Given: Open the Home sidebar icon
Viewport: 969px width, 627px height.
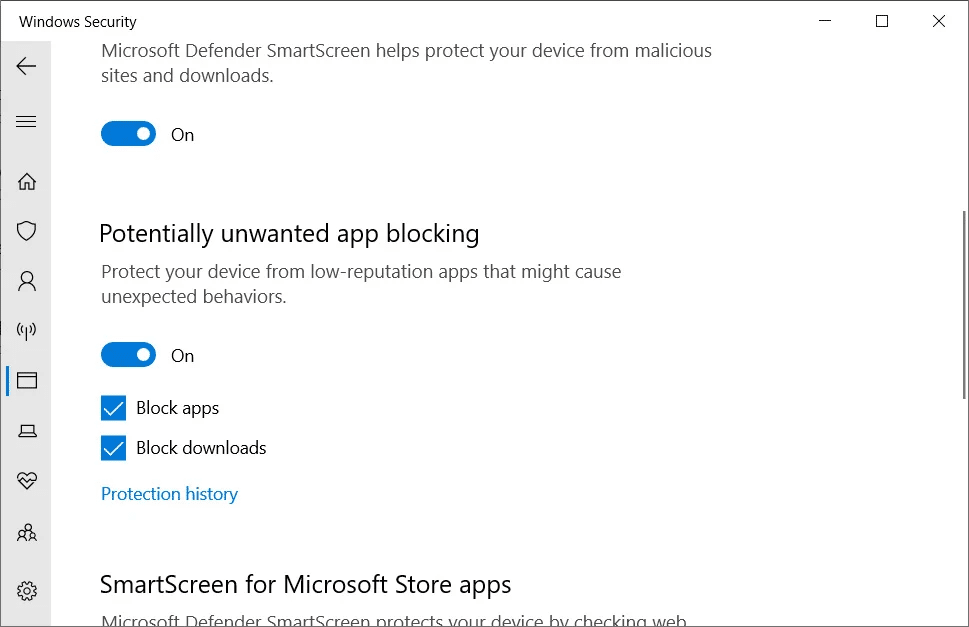Looking at the screenshot, I should (x=27, y=182).
